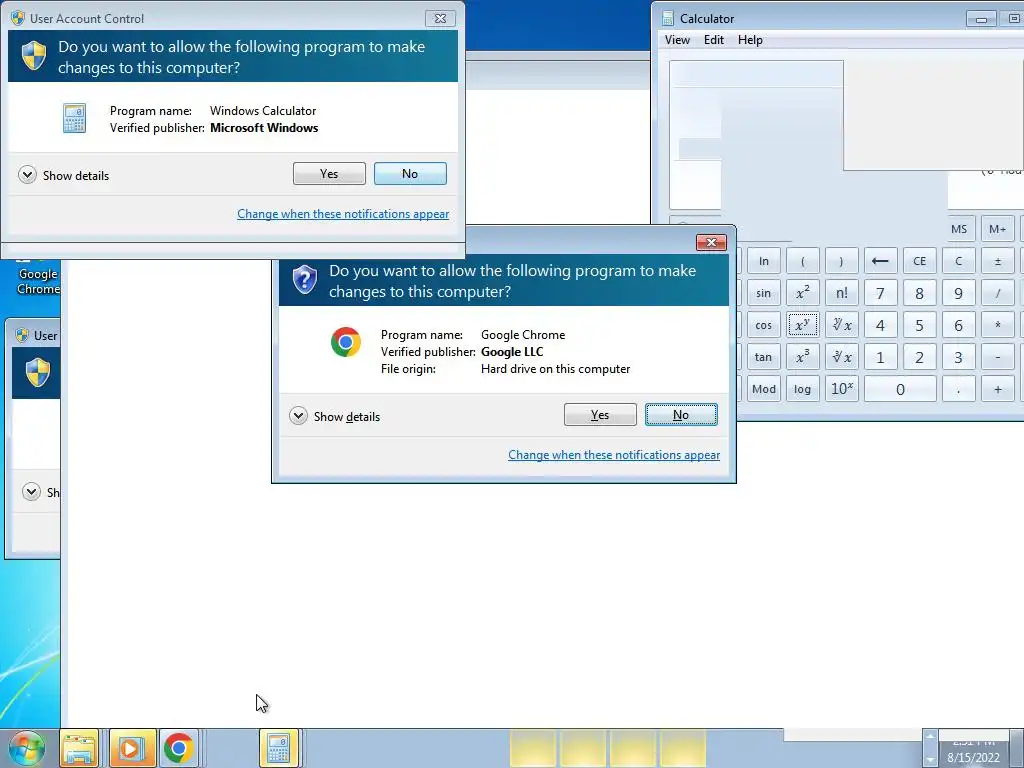Click the minus key in Calculator
The height and width of the screenshot is (768, 1024).
pyautogui.click(x=998, y=357)
